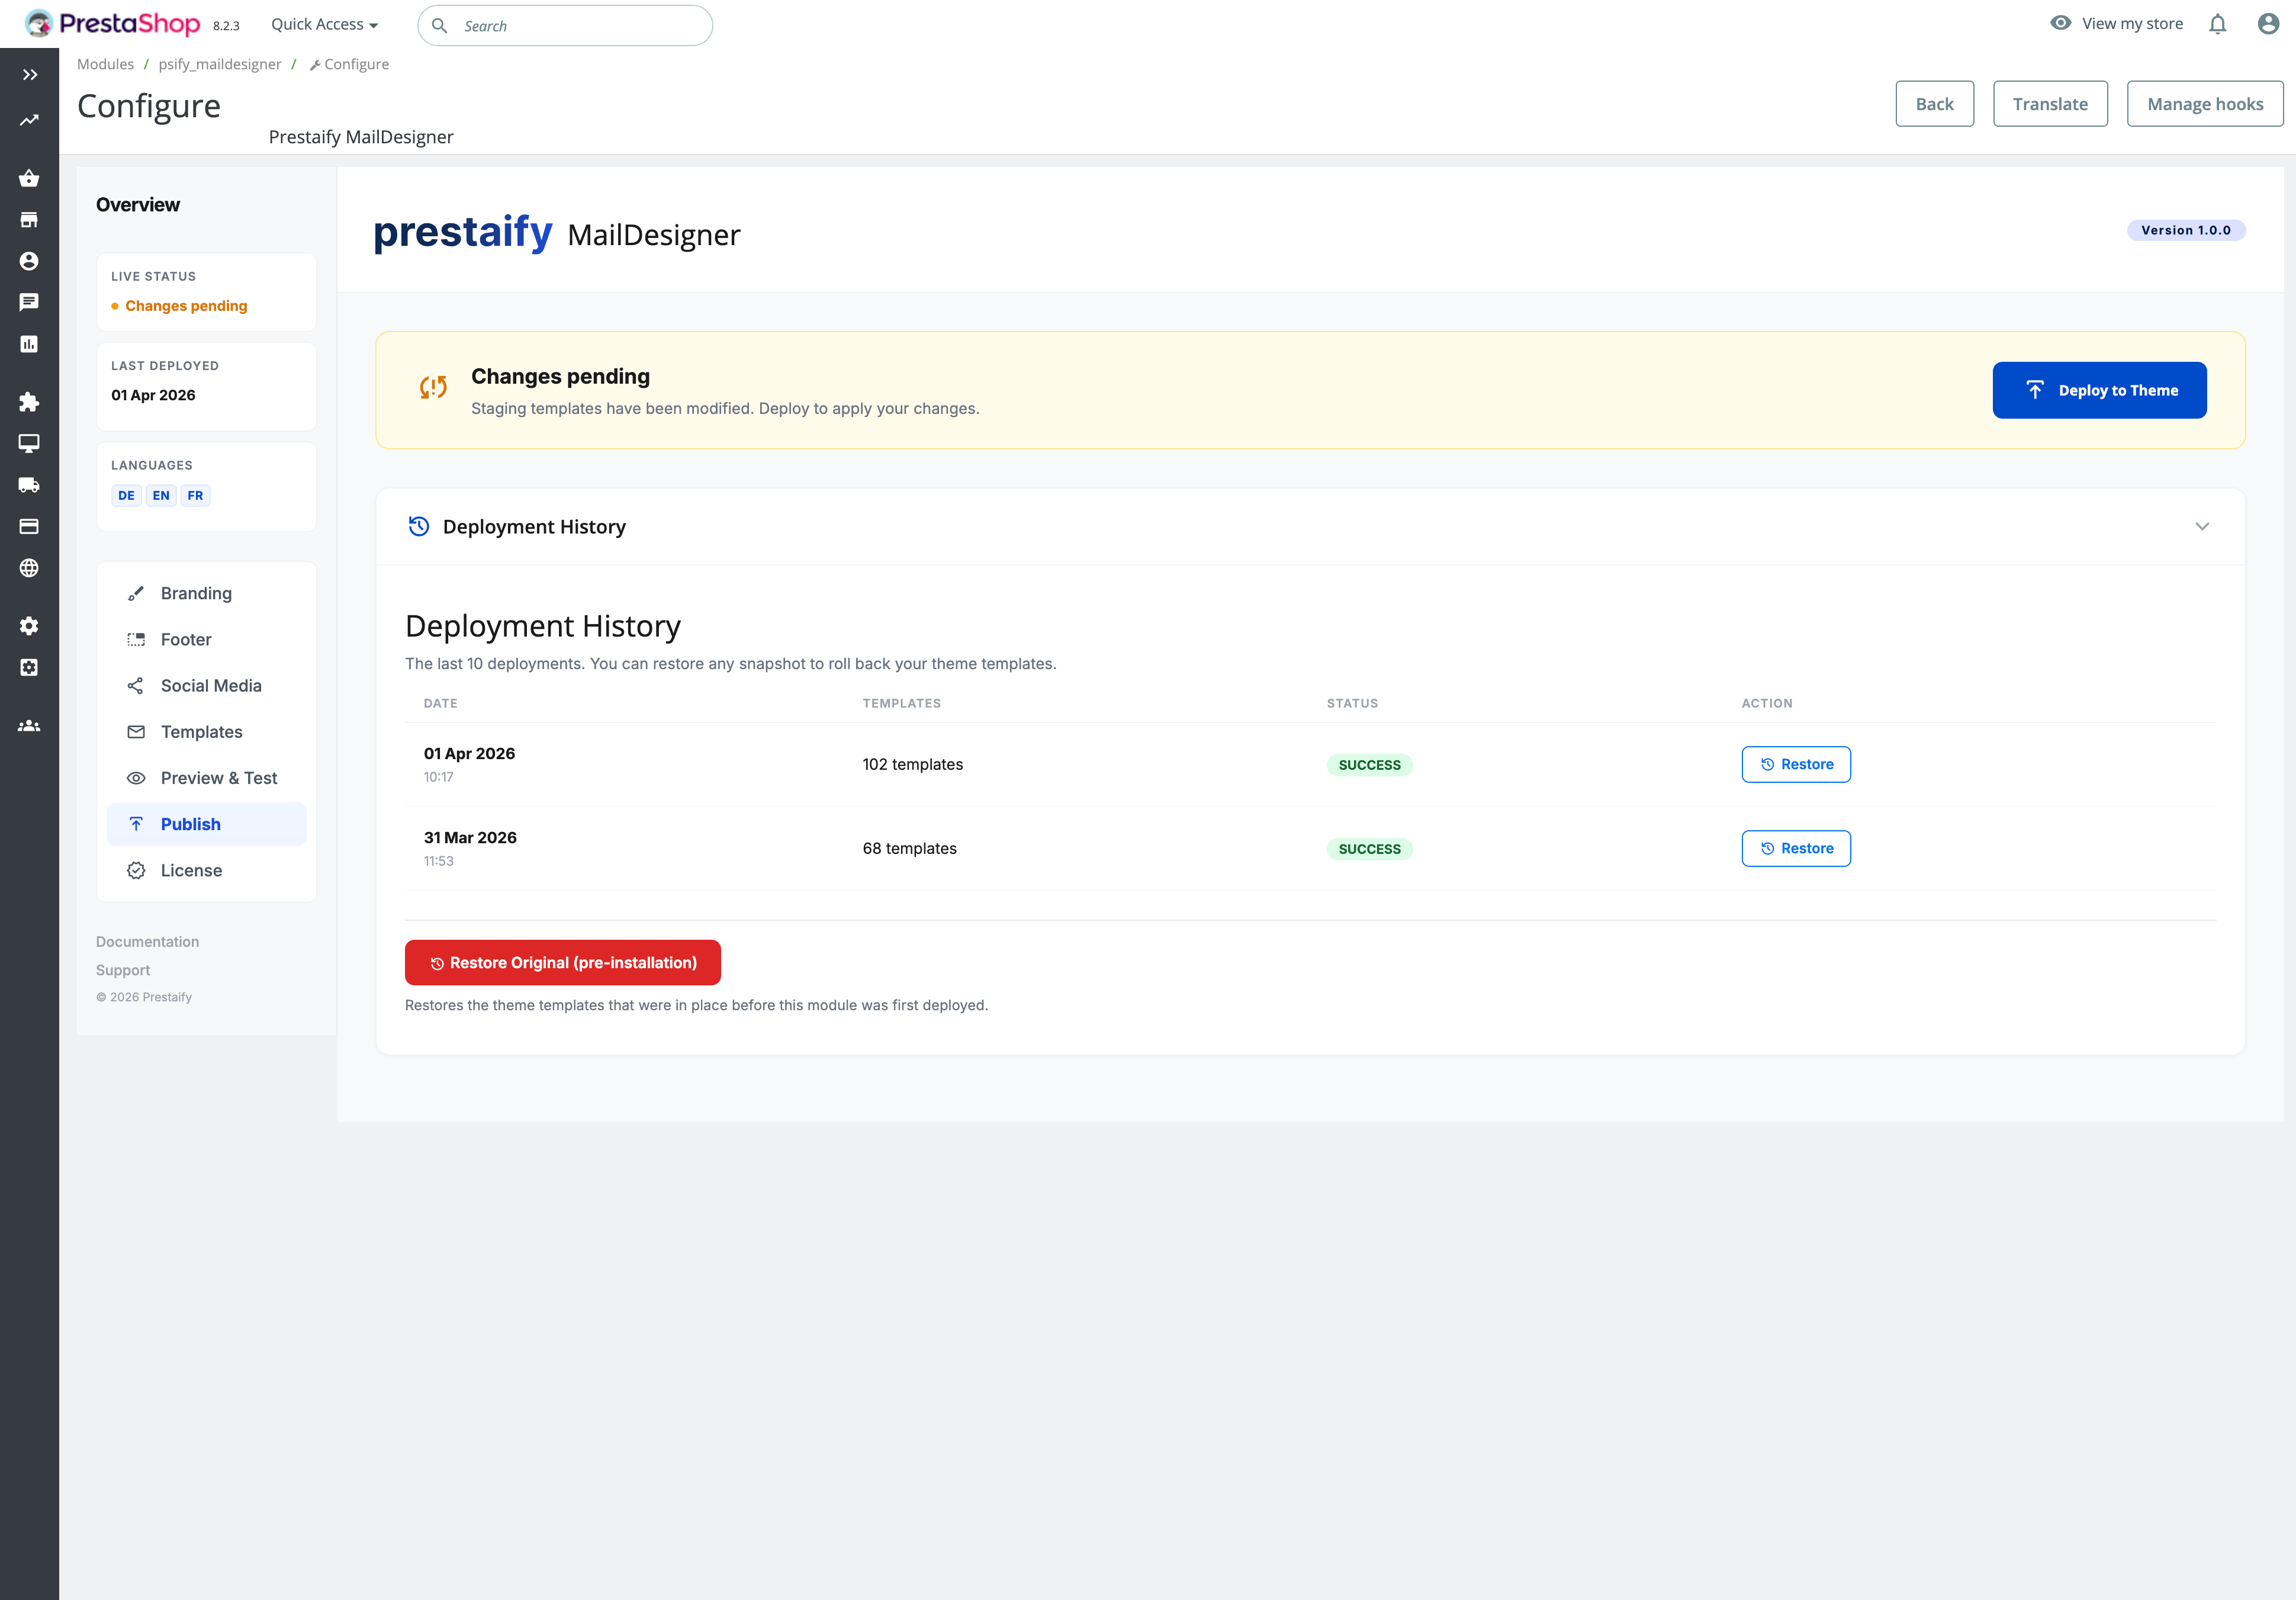
Task: Open the Shop Parameters gear sidebar icon
Action: point(29,626)
